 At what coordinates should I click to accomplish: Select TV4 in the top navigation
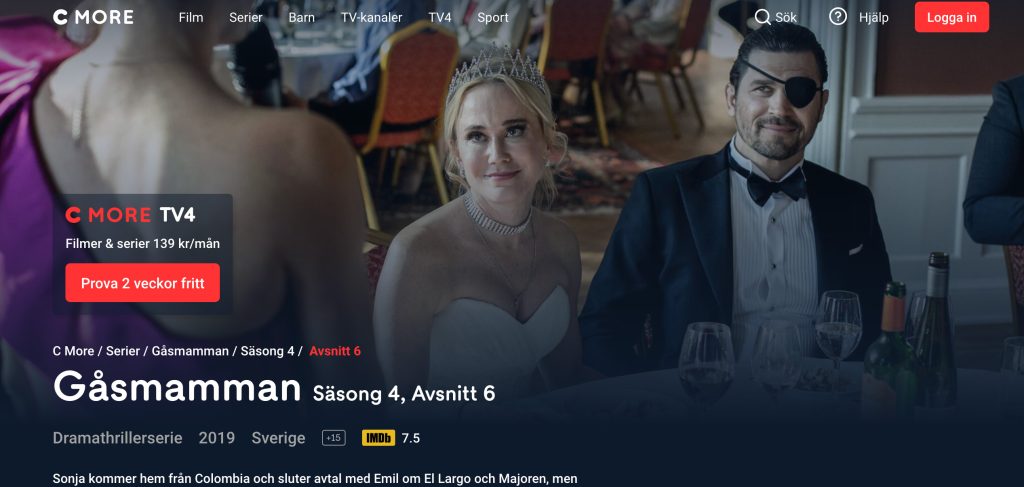click(x=440, y=18)
